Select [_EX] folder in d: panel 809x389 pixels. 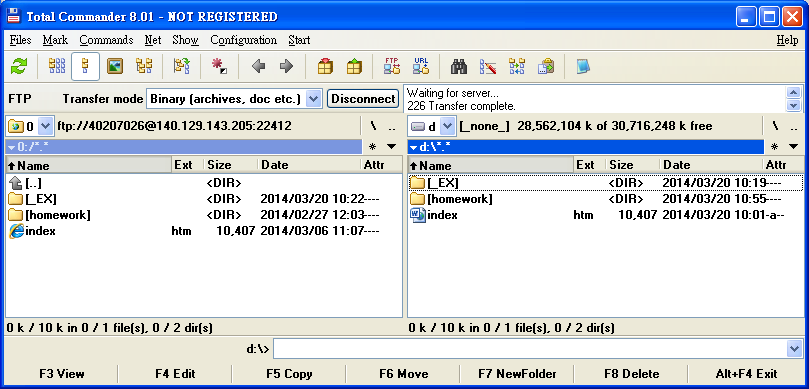point(606,183)
